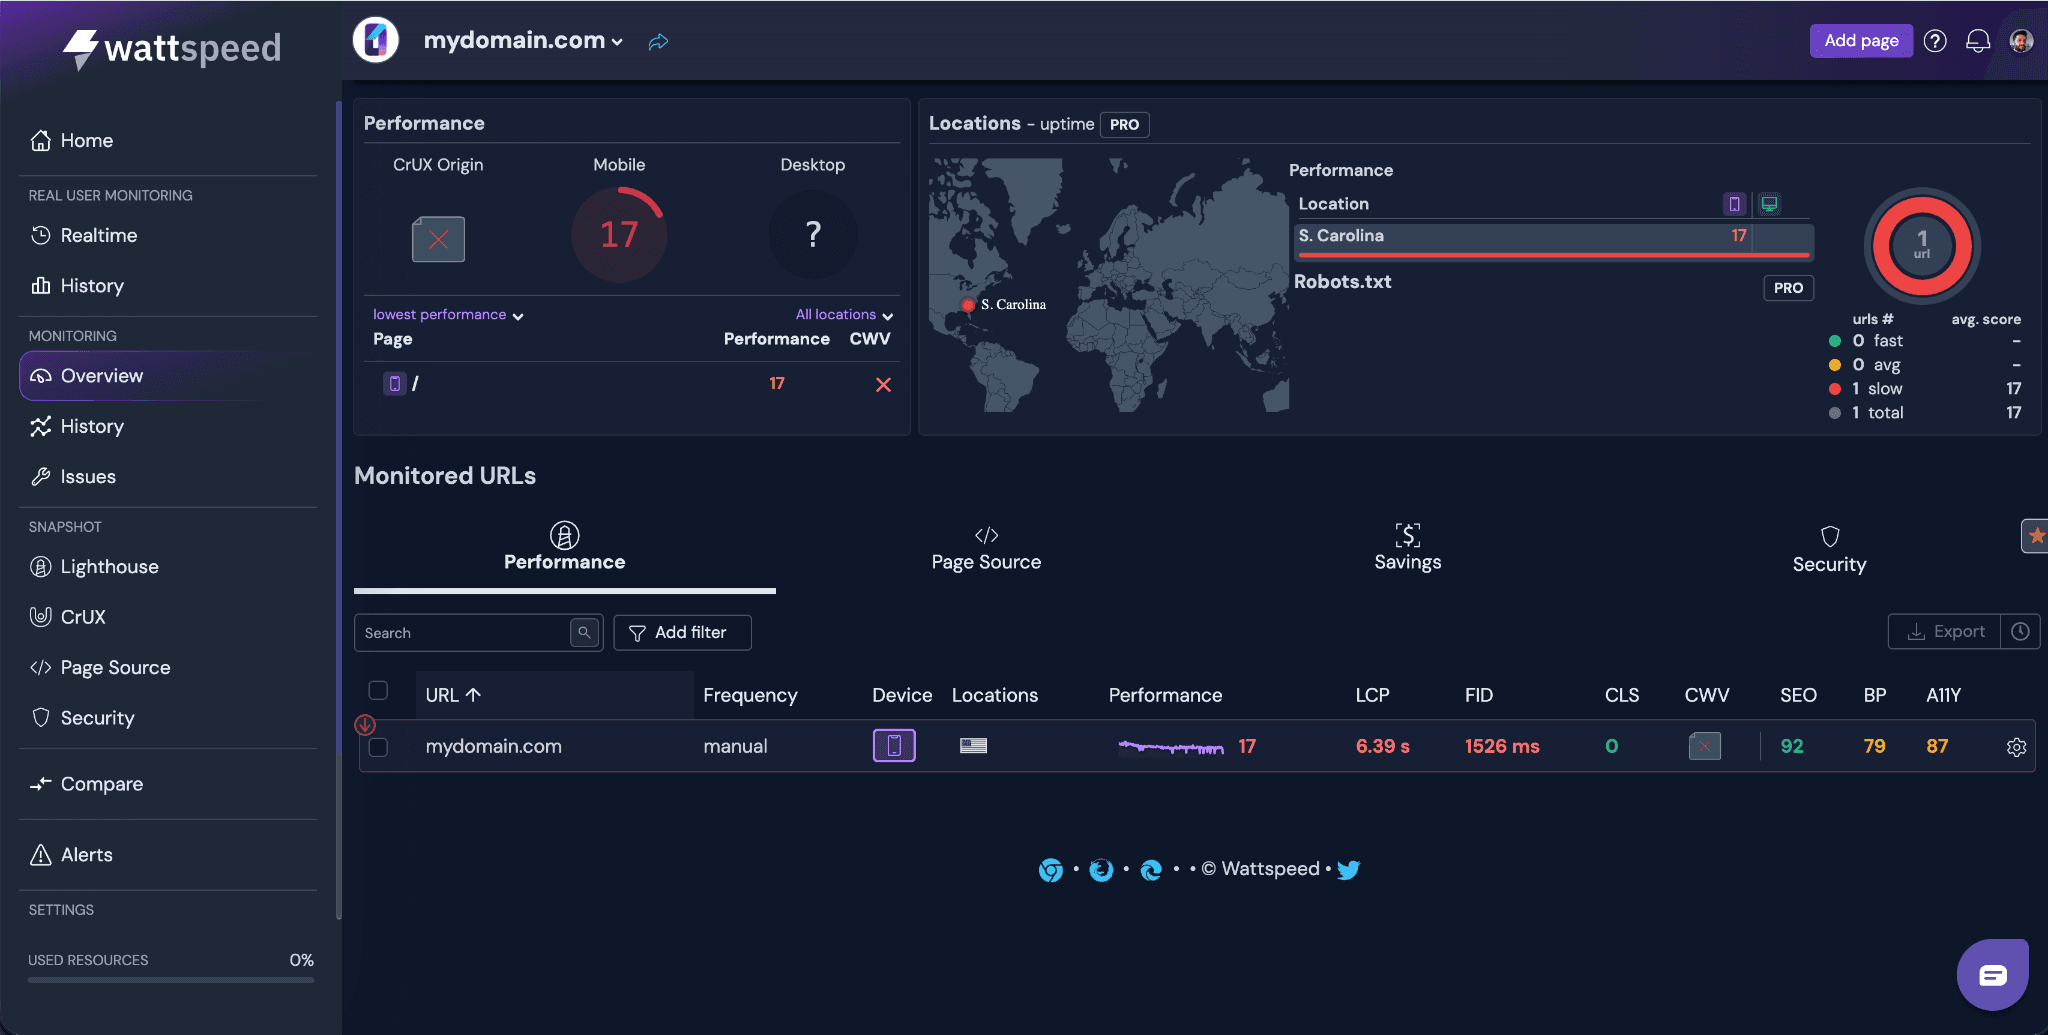Click the Wattspeed logo
Image resolution: width=2048 pixels, height=1035 pixels.
pyautogui.click(x=171, y=48)
